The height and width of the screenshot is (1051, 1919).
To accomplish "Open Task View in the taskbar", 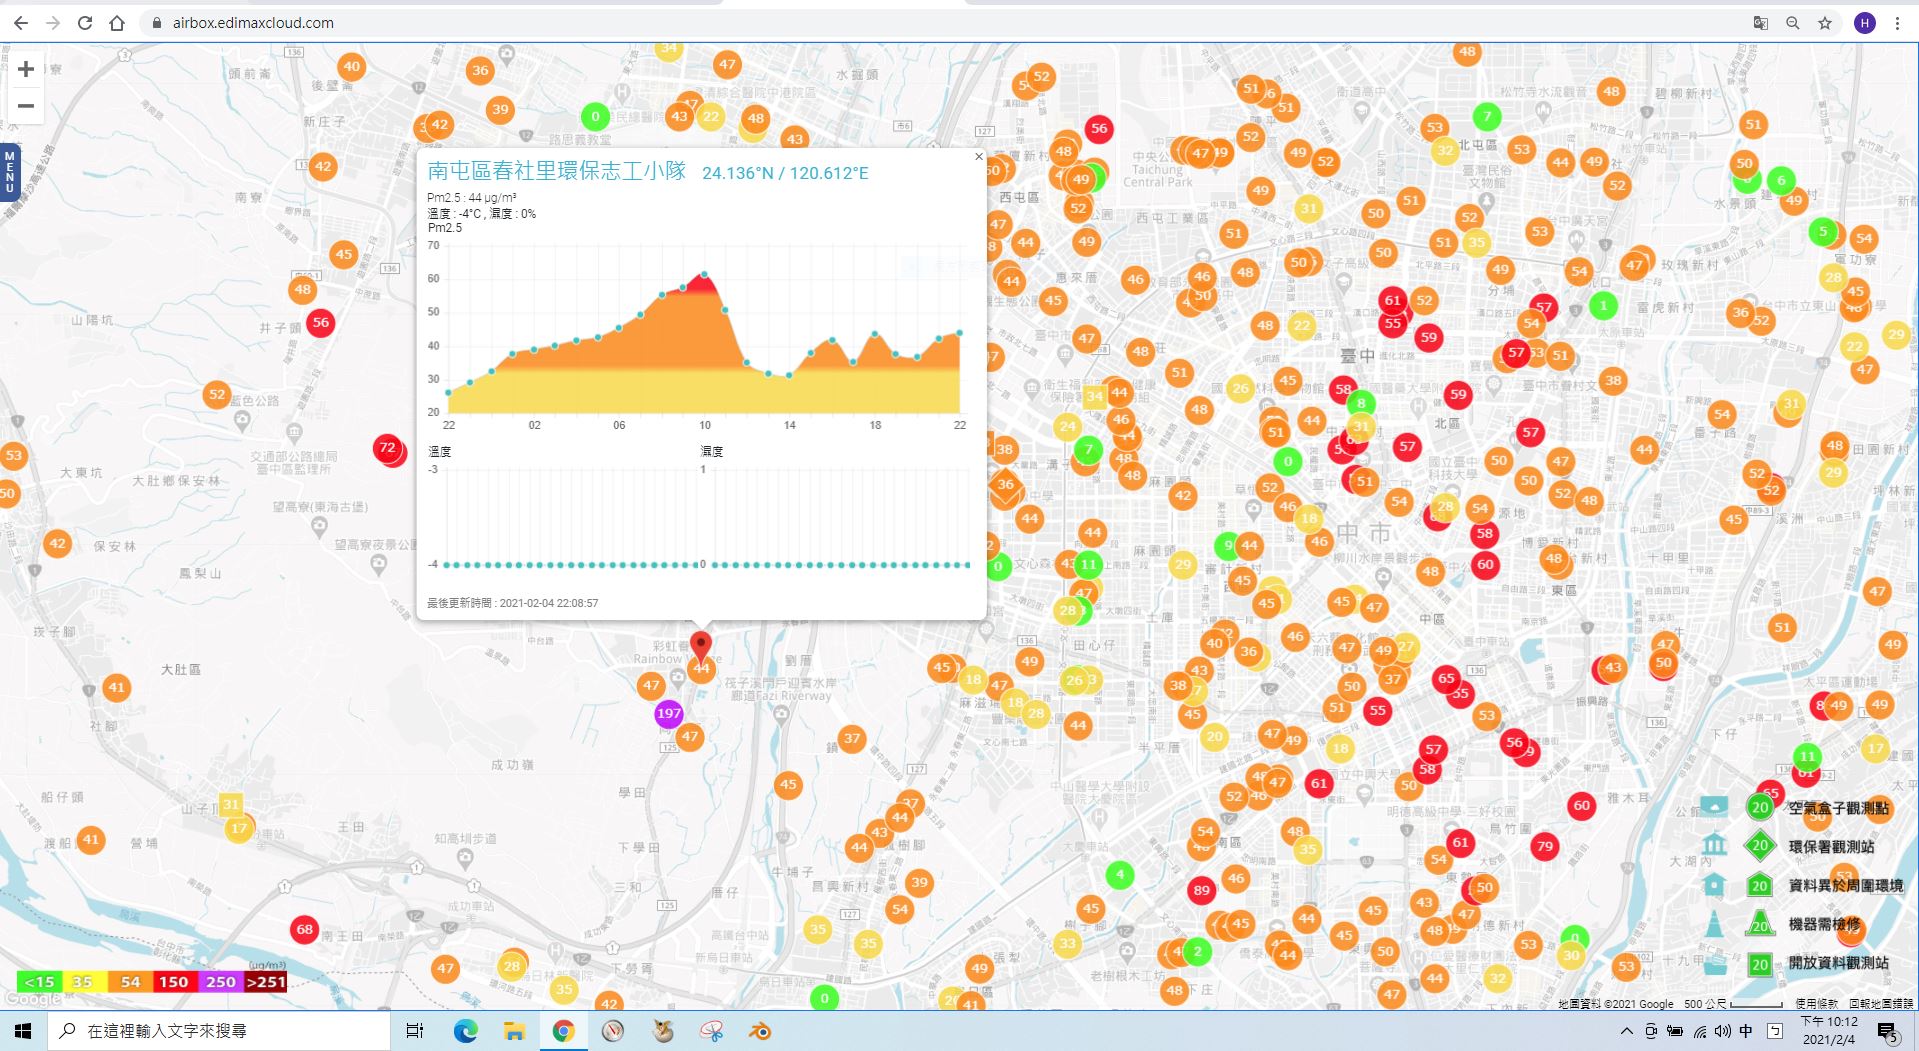I will pos(414,1031).
